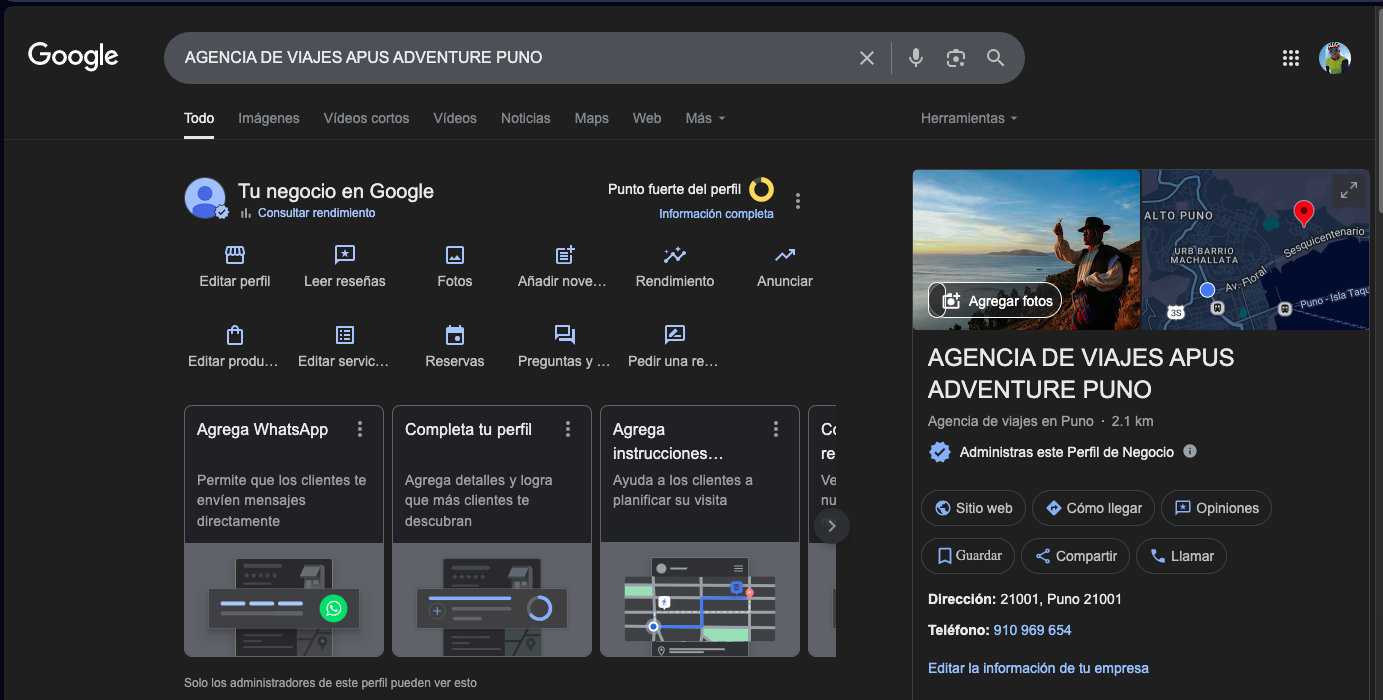1383x700 pixels.
Task: Switch to the Imágenes tab
Action: coord(269,118)
